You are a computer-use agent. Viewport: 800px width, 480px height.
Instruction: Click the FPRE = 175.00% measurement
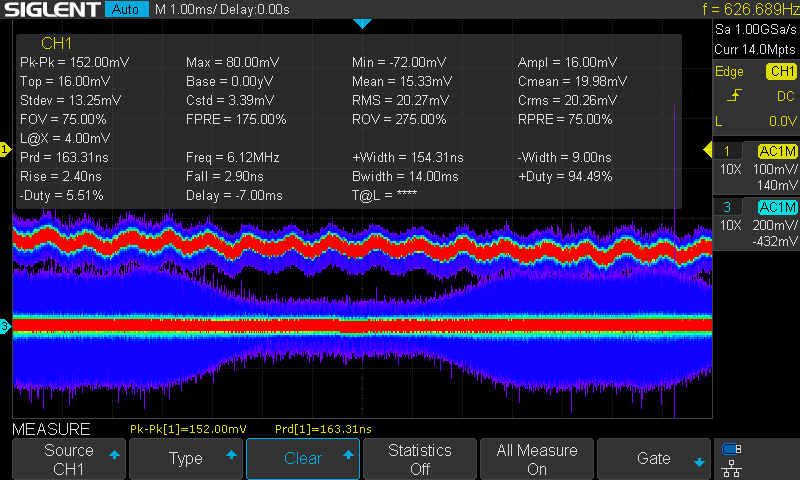236,119
